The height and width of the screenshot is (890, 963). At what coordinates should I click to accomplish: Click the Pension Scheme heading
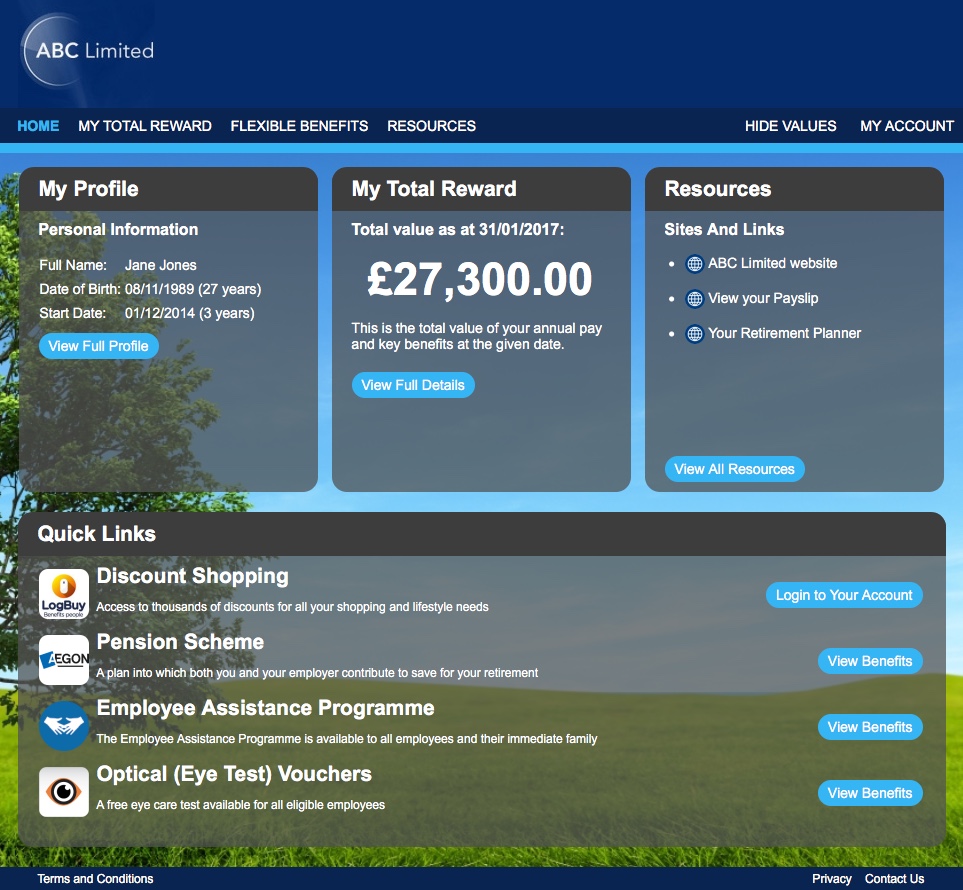[180, 642]
